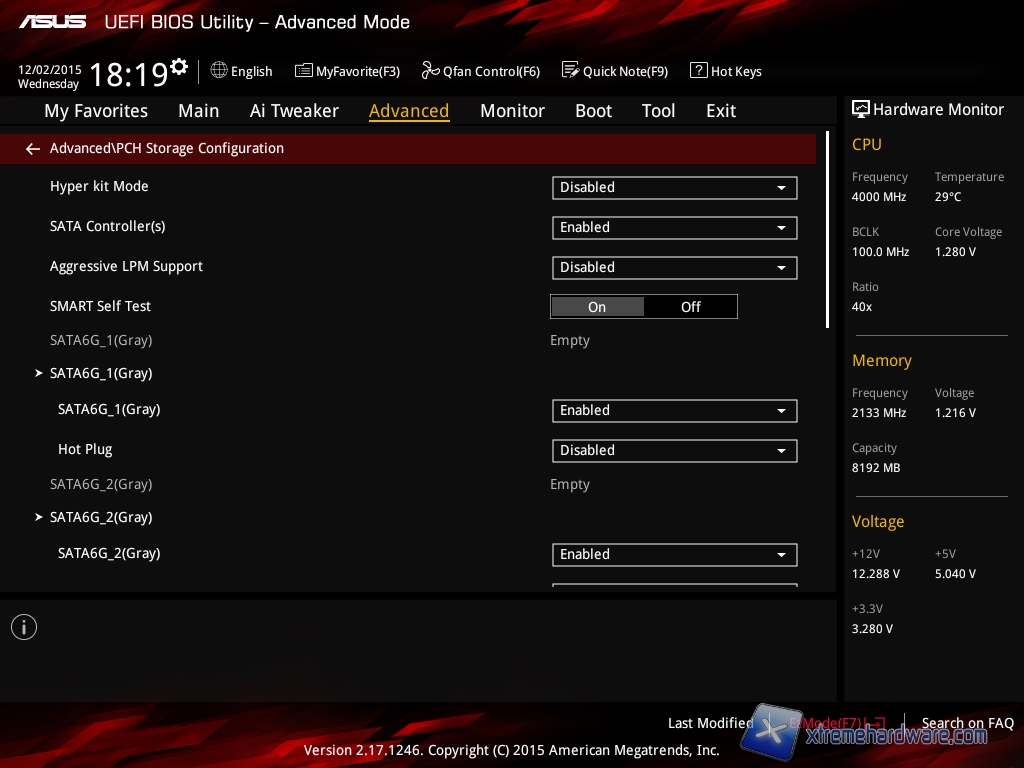Image resolution: width=1024 pixels, height=768 pixels.
Task: Click the Last Modified button
Action: 710,723
